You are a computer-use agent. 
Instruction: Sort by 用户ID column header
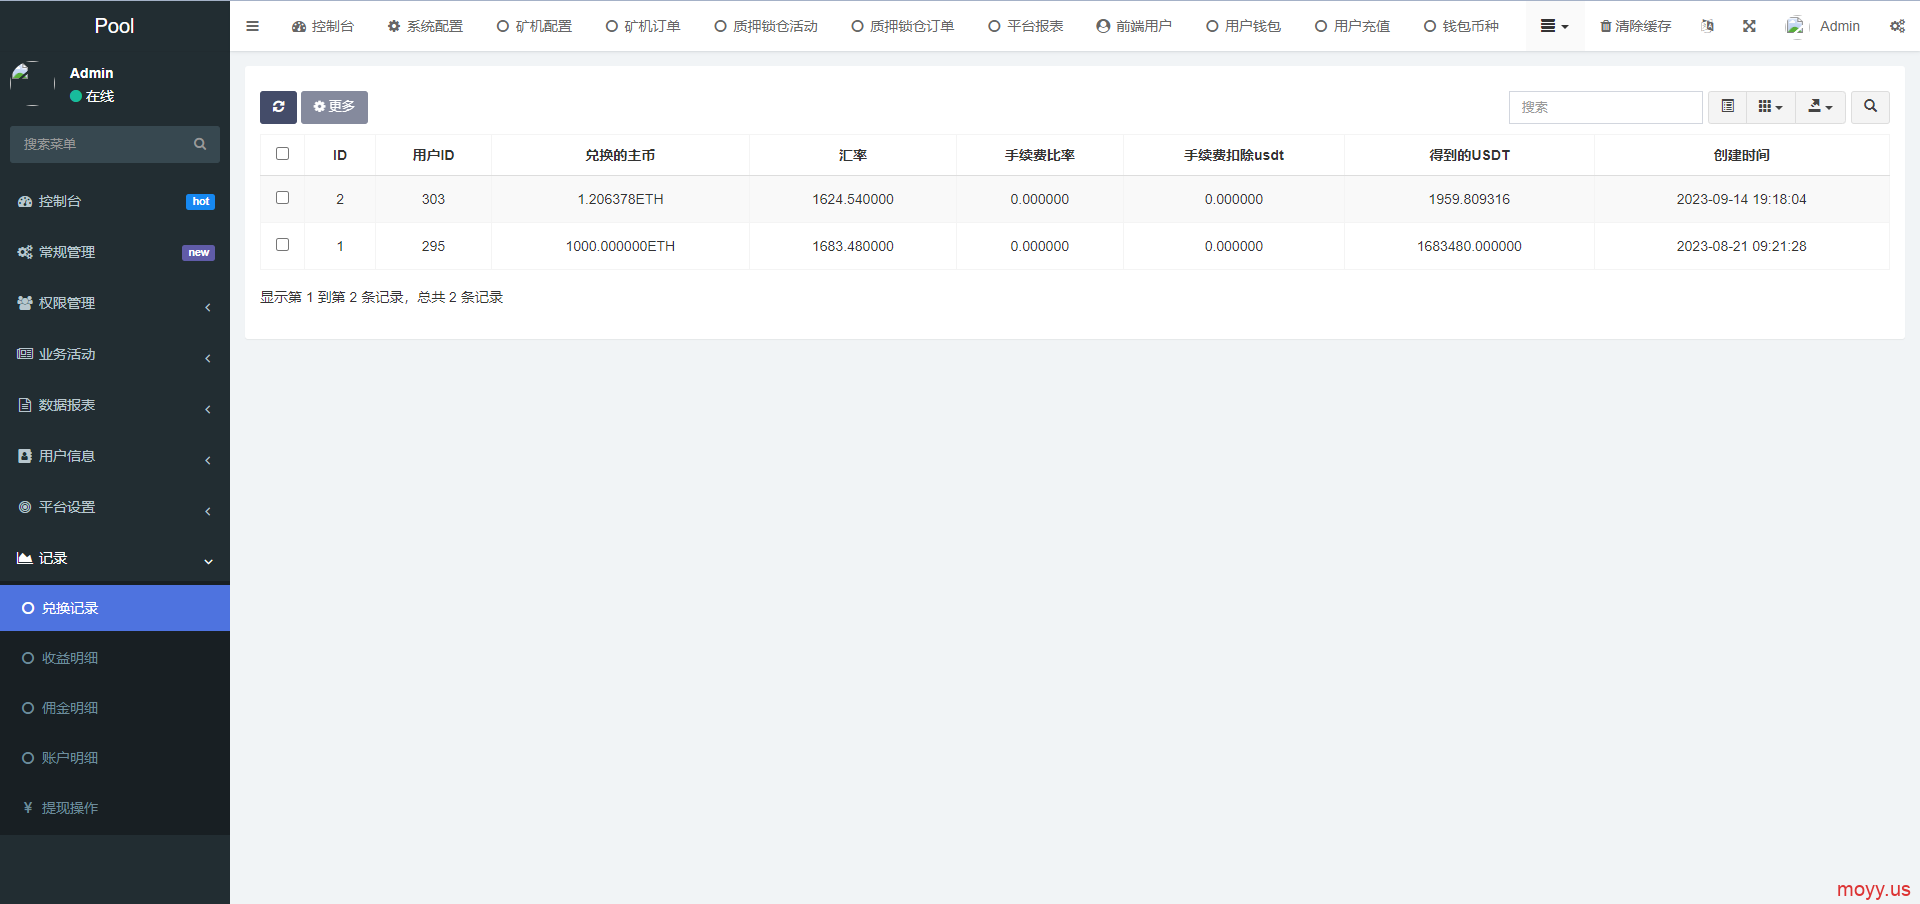coord(433,155)
